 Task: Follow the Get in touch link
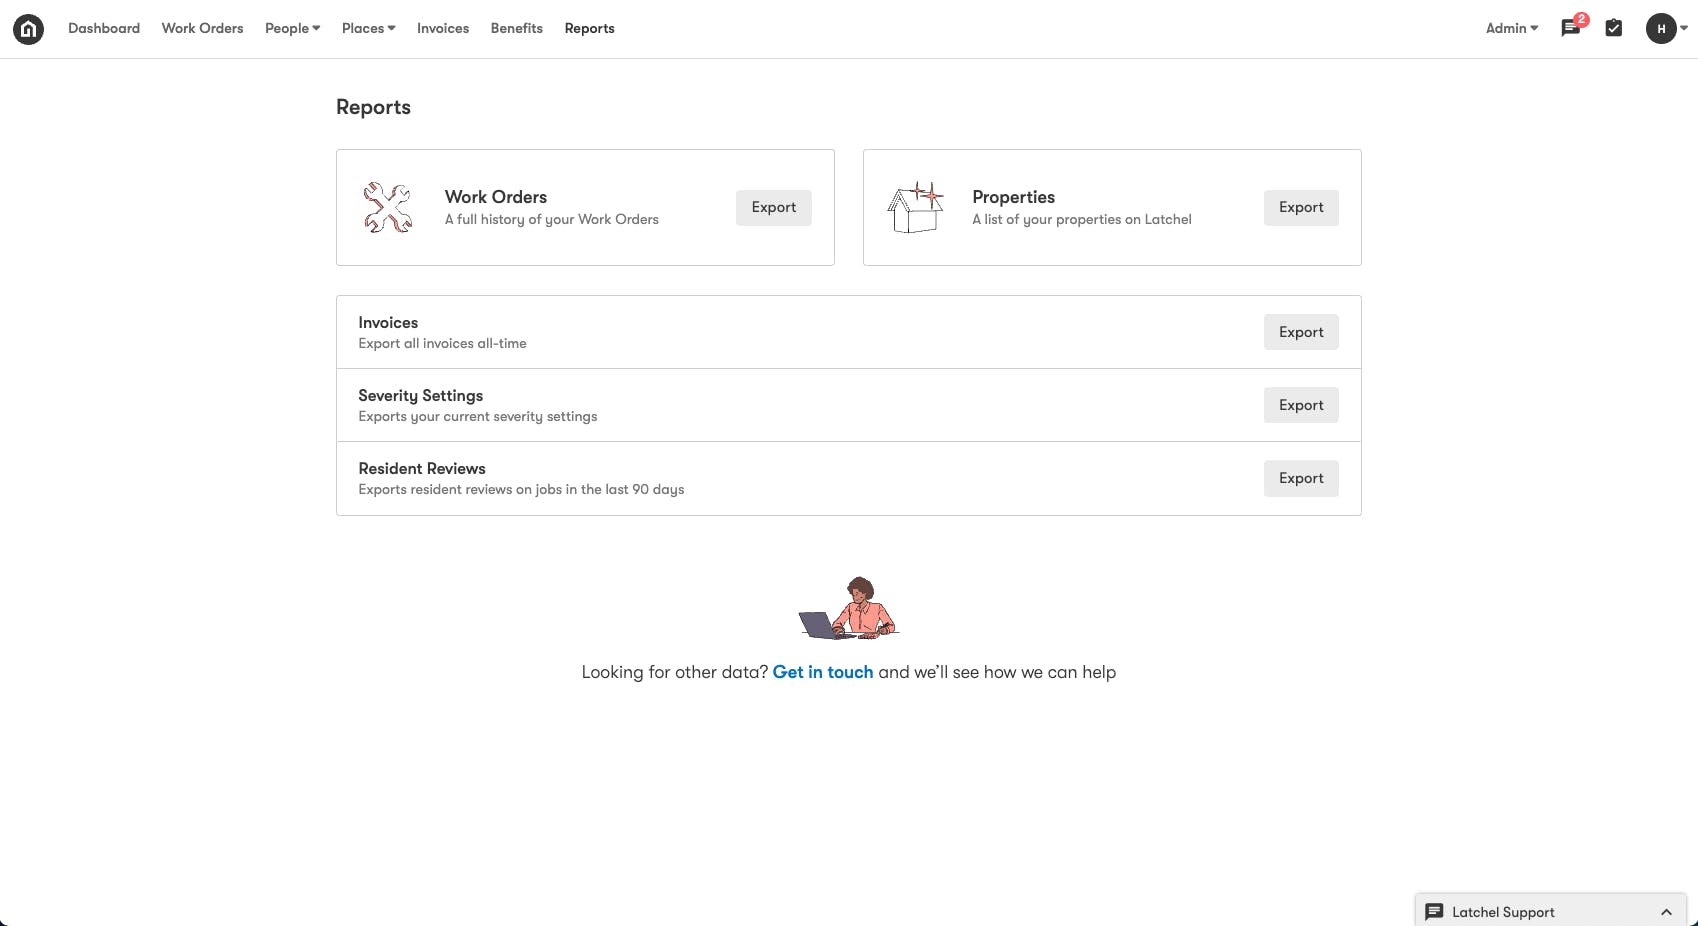coord(822,672)
